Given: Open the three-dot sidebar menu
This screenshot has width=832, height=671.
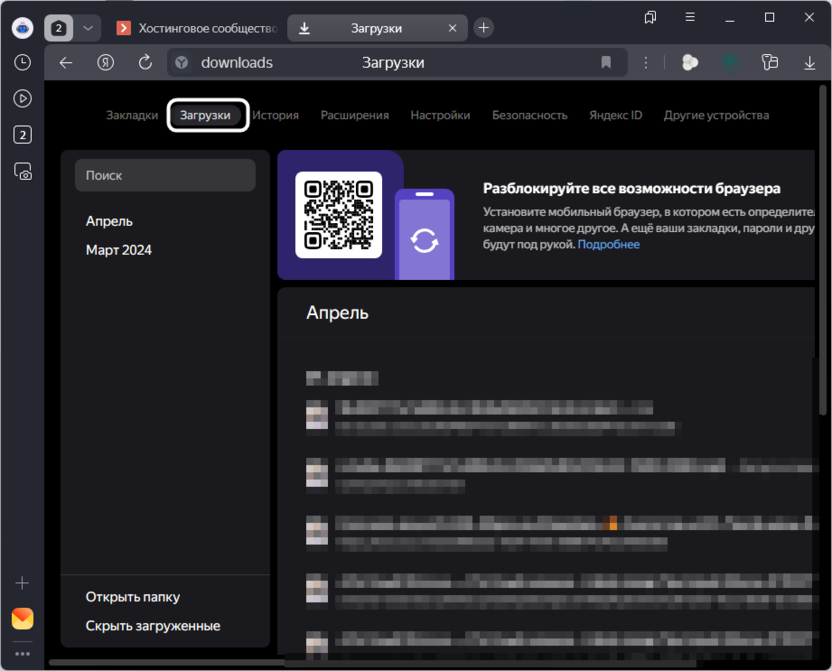Looking at the screenshot, I should pyautogui.click(x=22, y=654).
